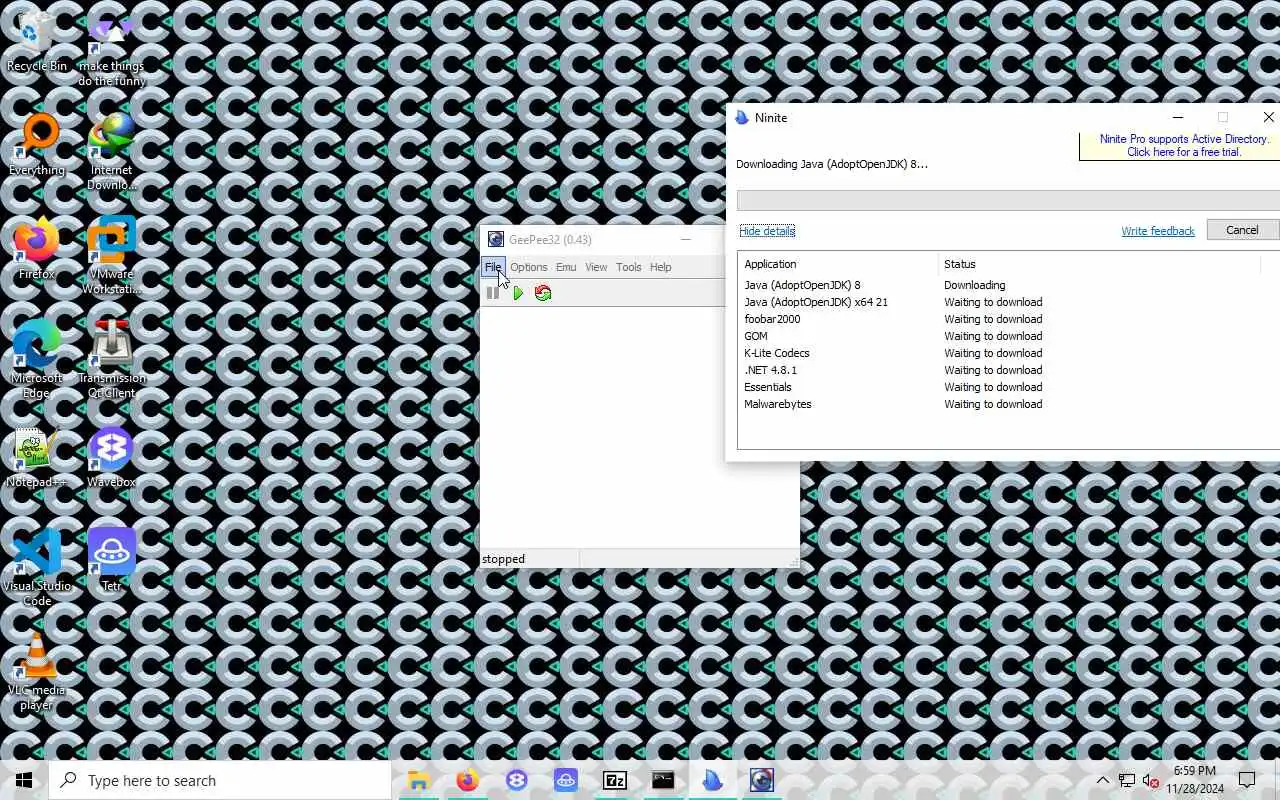This screenshot has width=1280, height=800.
Task: Open 7-Zip from the taskbar
Action: pyautogui.click(x=615, y=780)
